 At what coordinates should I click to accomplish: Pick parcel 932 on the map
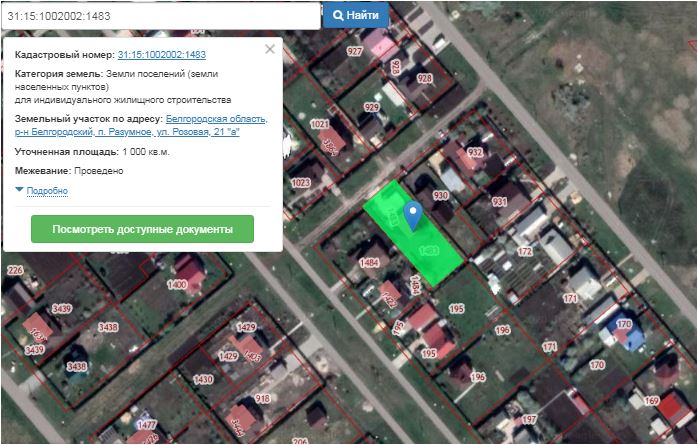(474, 153)
